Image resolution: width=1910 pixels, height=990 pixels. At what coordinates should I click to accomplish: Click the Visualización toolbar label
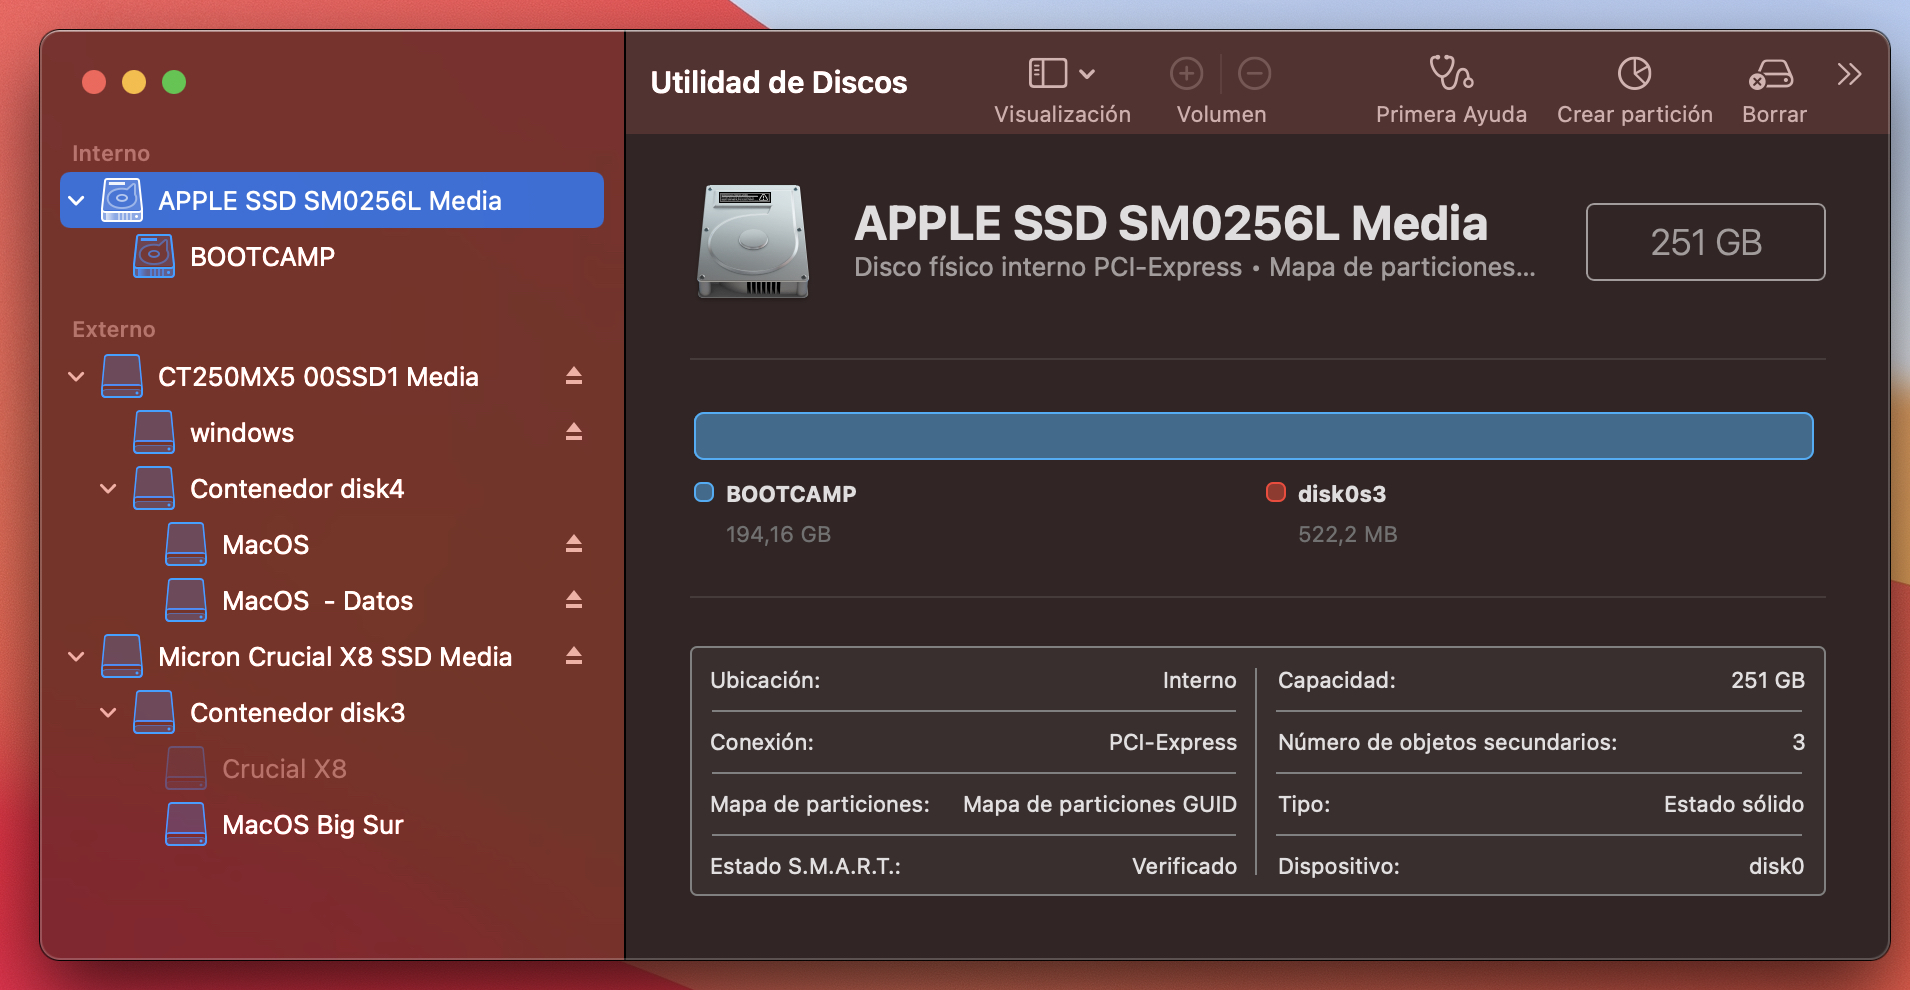[x=1062, y=114]
